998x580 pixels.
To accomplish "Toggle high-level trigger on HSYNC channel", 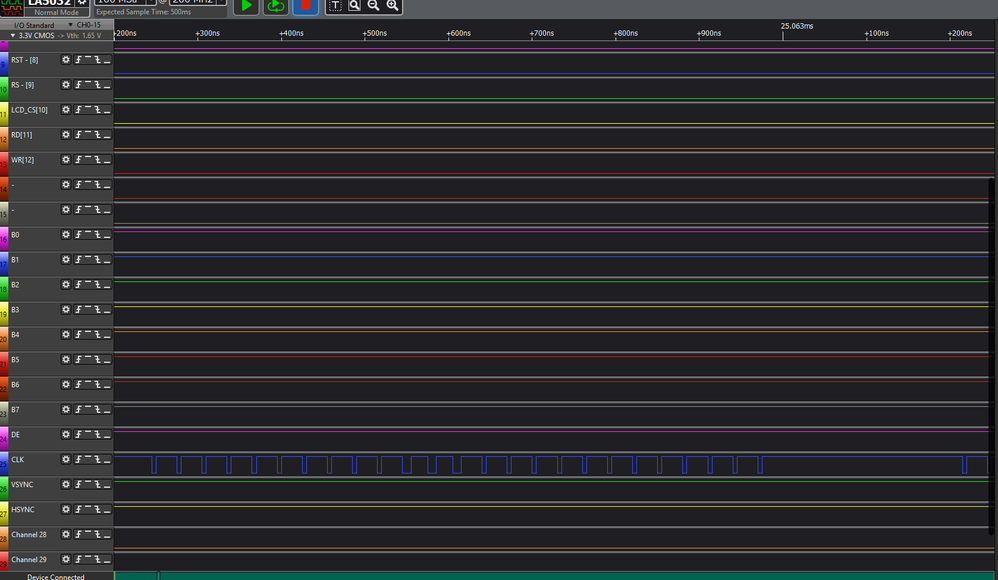I will tap(88, 509).
